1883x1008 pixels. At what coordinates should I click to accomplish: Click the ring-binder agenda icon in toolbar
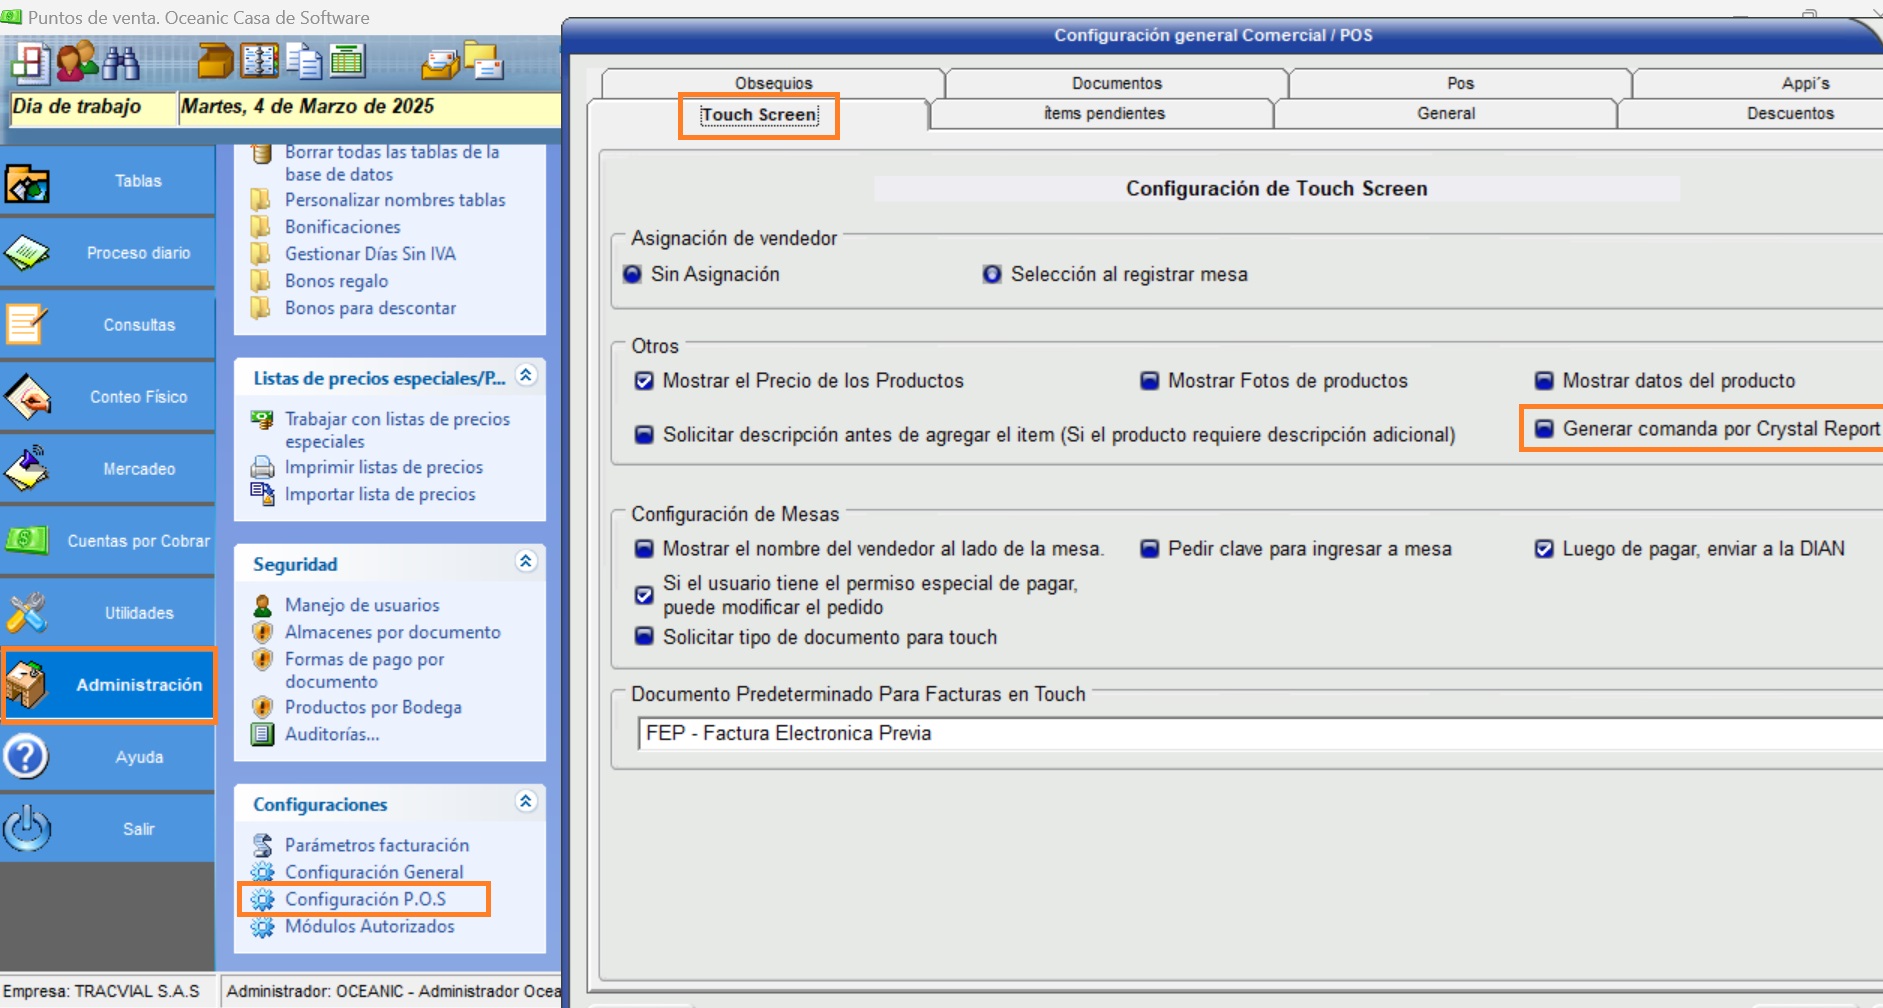pos(260,62)
